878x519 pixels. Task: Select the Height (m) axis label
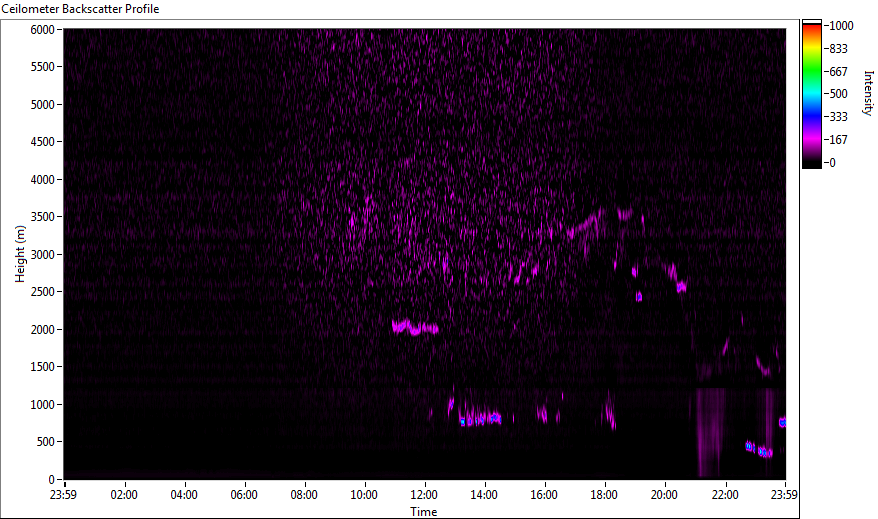pos(19,253)
